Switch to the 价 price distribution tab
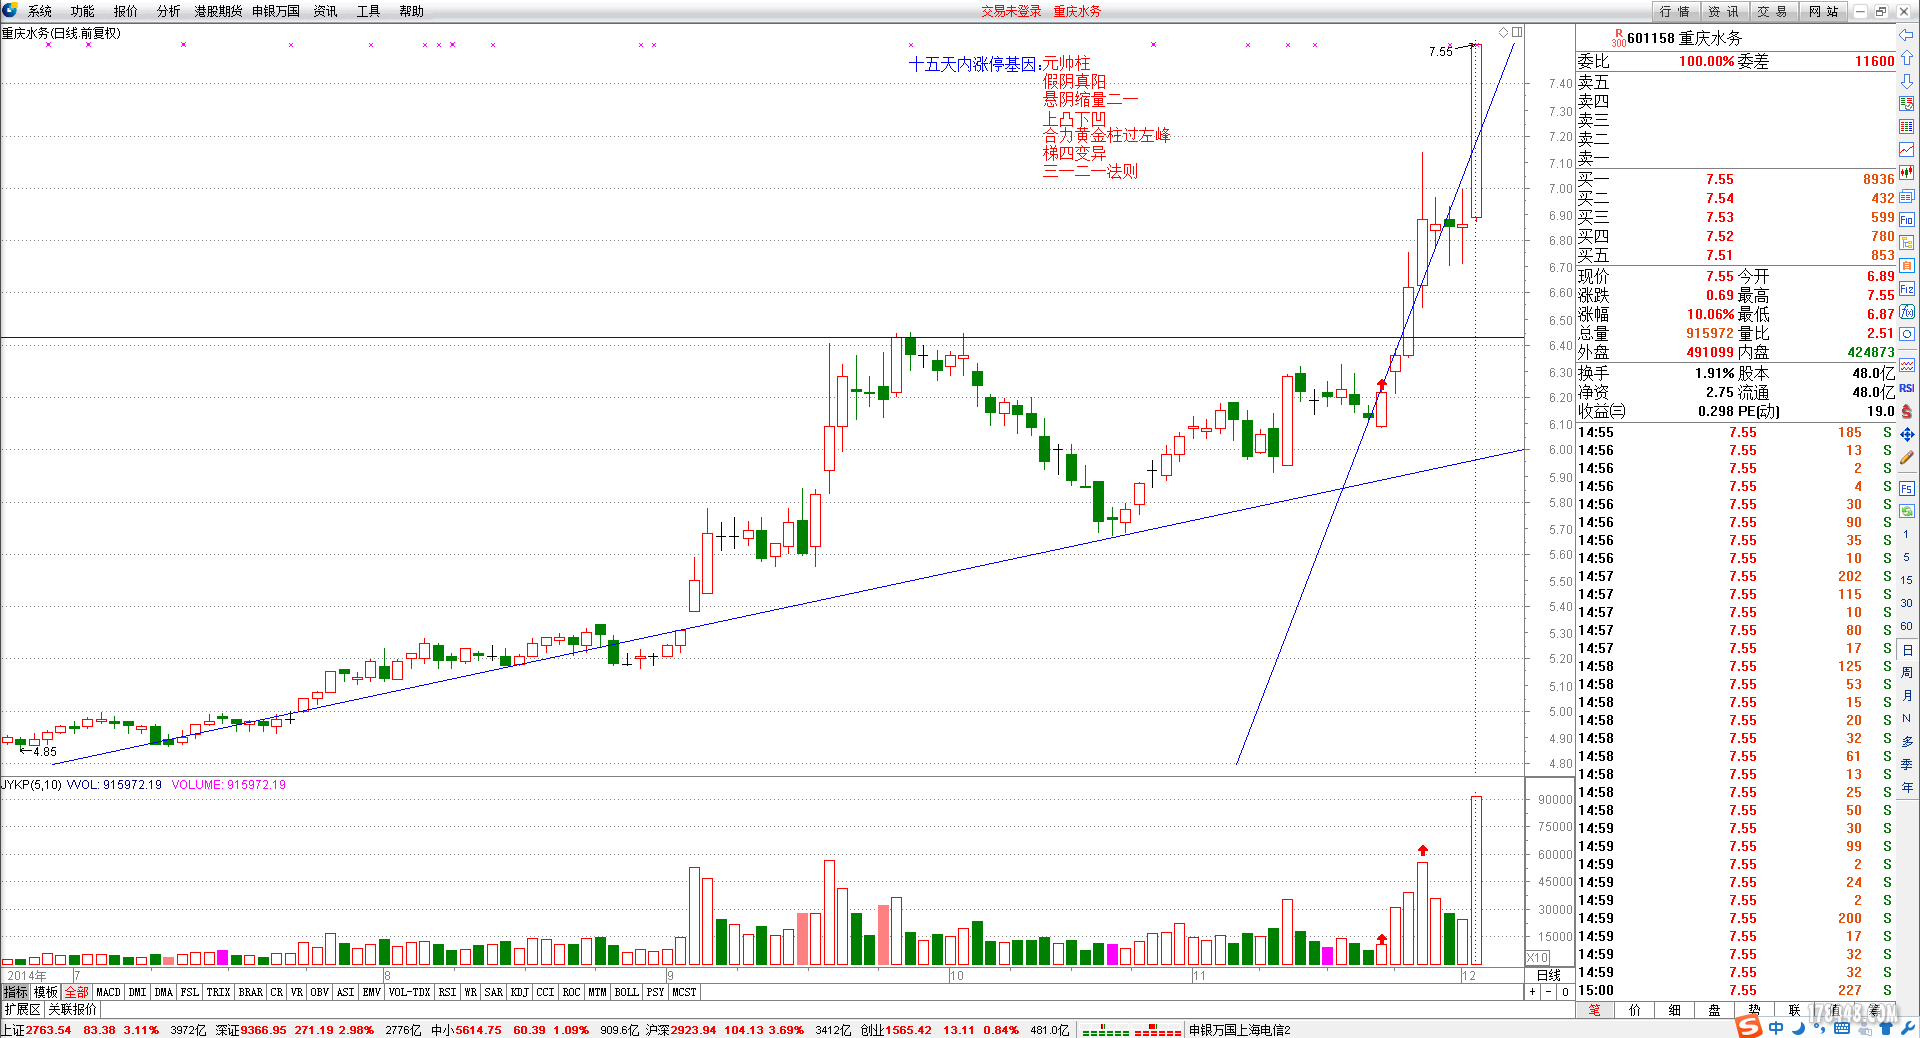Viewport: 1920px width, 1038px height. 1635,1009
